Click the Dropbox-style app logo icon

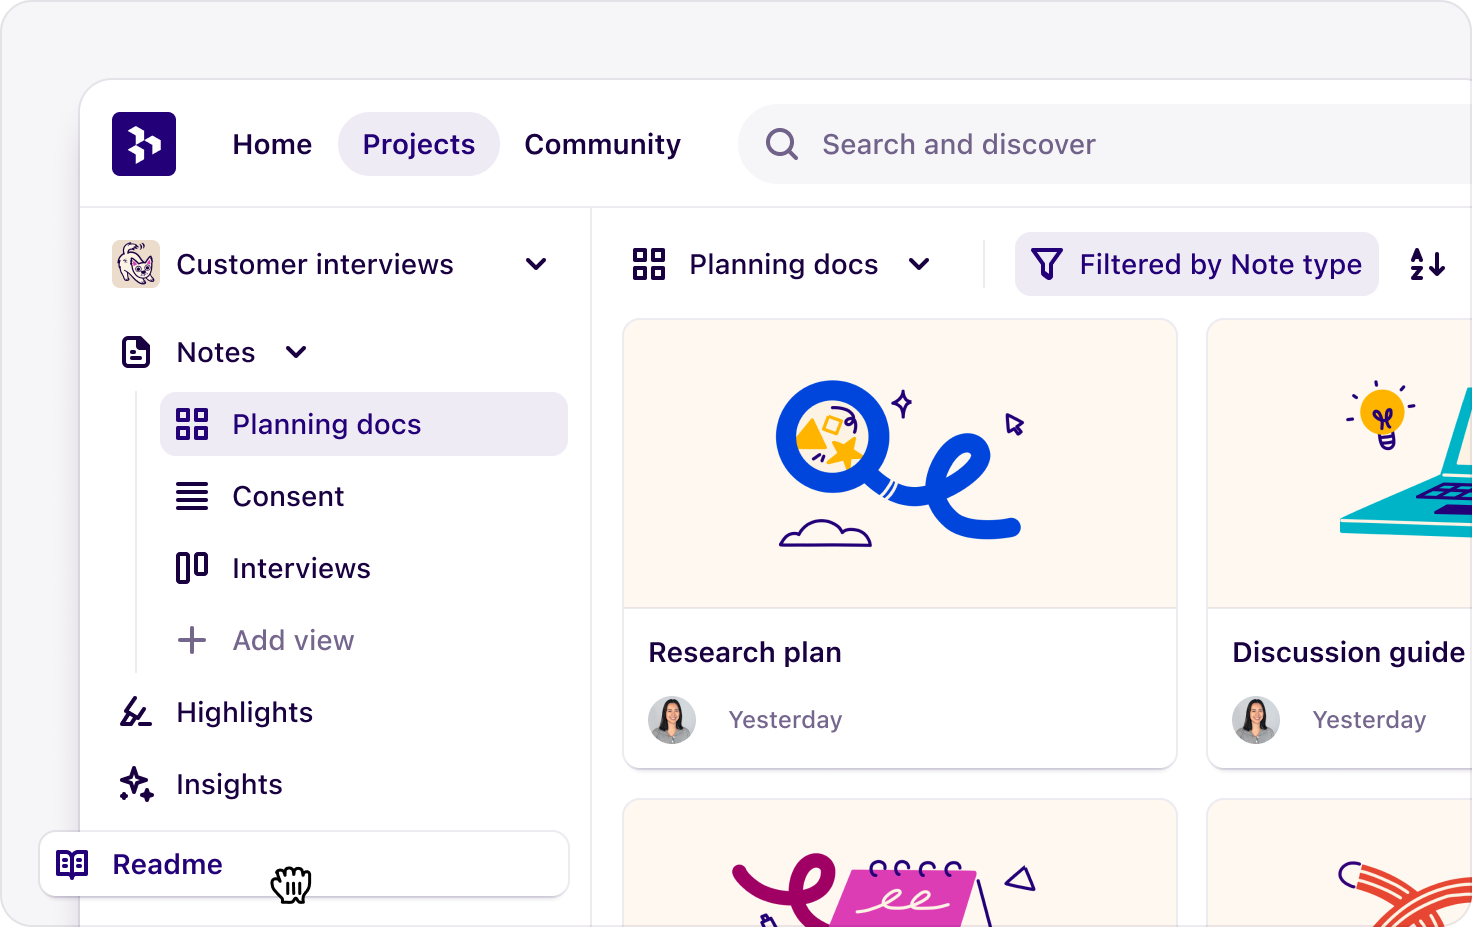click(x=143, y=144)
